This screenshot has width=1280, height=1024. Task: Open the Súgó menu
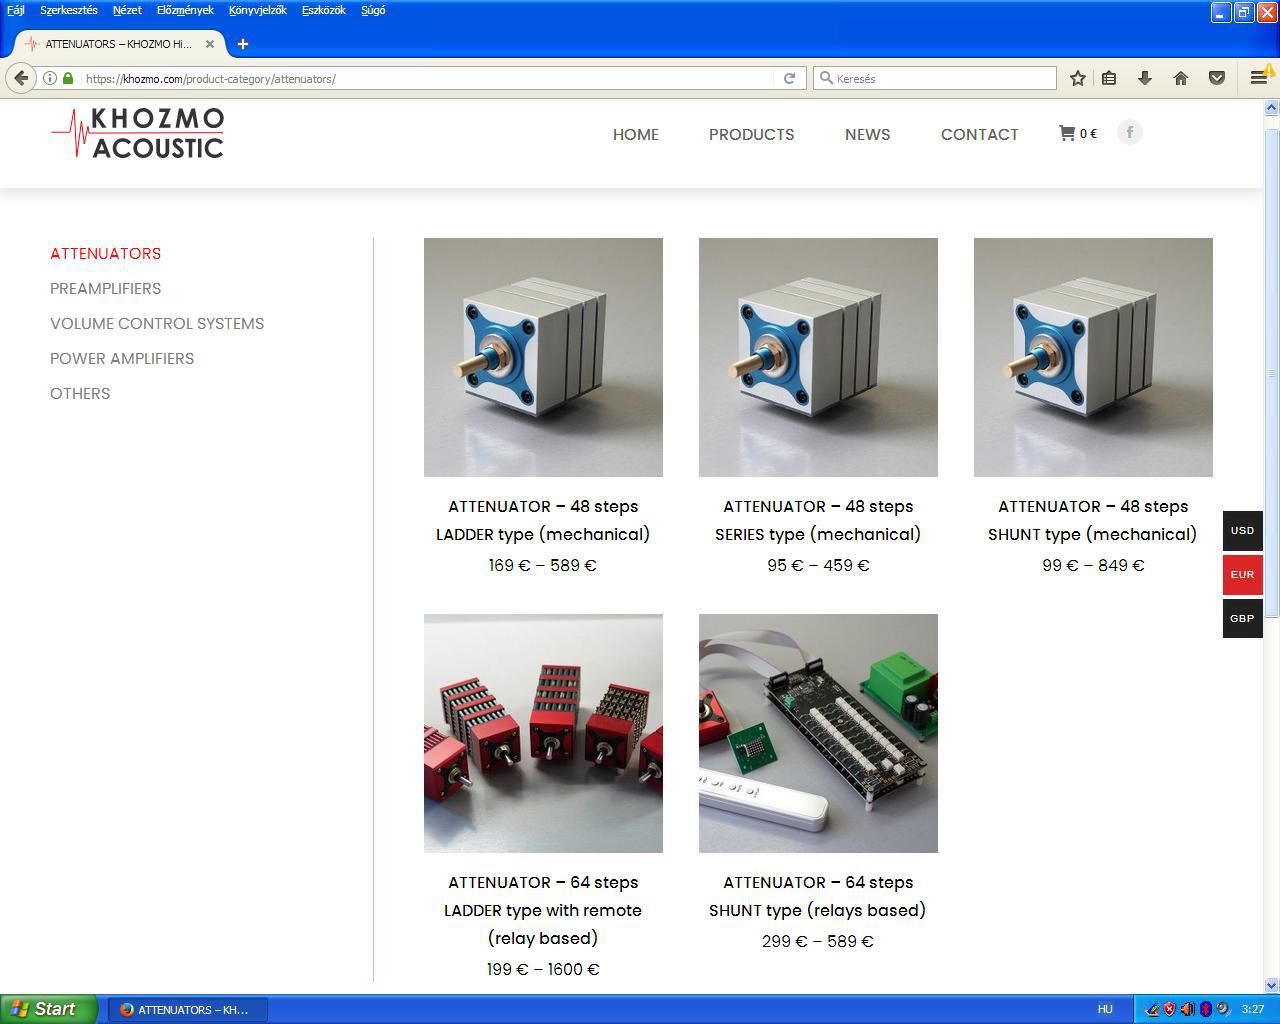click(x=373, y=10)
